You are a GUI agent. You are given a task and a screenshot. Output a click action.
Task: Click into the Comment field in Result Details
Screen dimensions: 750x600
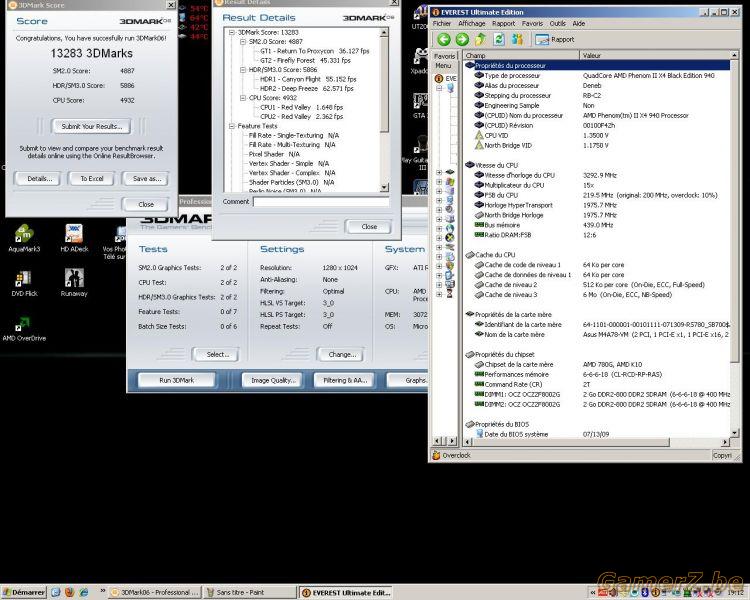[x=321, y=202]
